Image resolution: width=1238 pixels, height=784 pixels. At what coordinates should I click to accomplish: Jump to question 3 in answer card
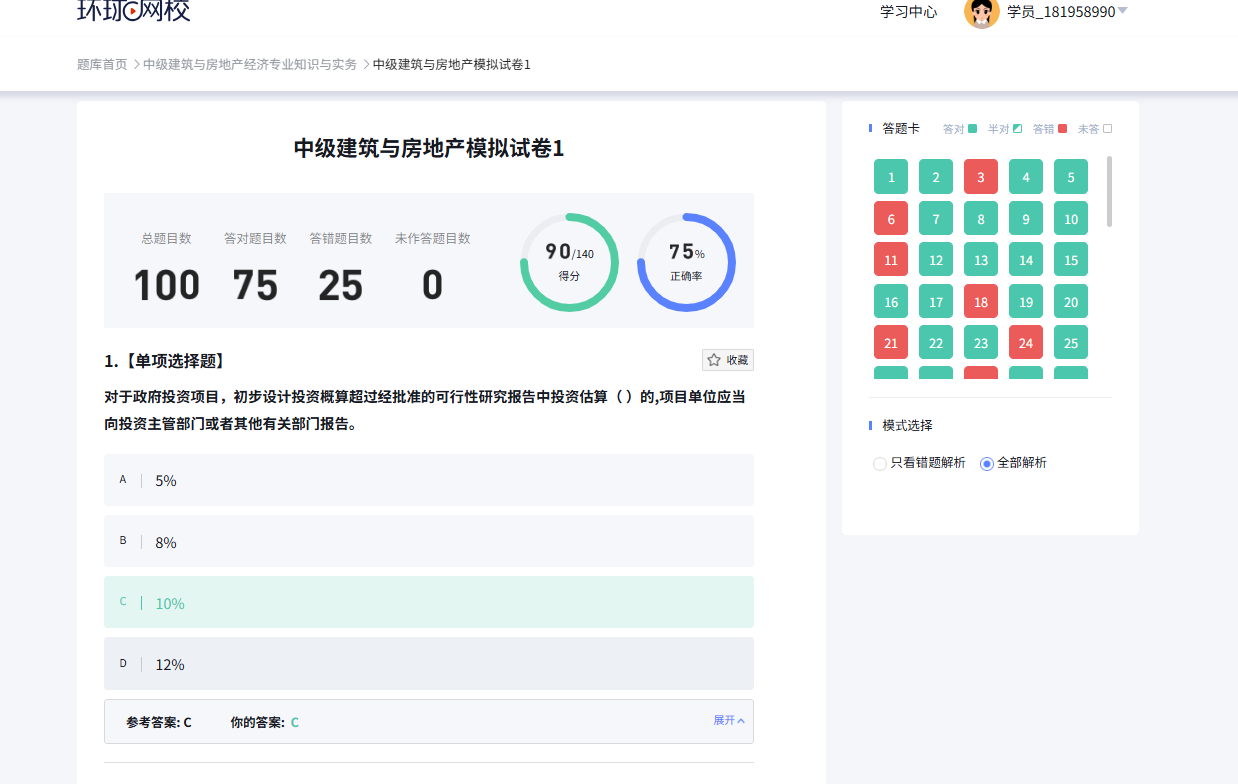click(x=980, y=177)
